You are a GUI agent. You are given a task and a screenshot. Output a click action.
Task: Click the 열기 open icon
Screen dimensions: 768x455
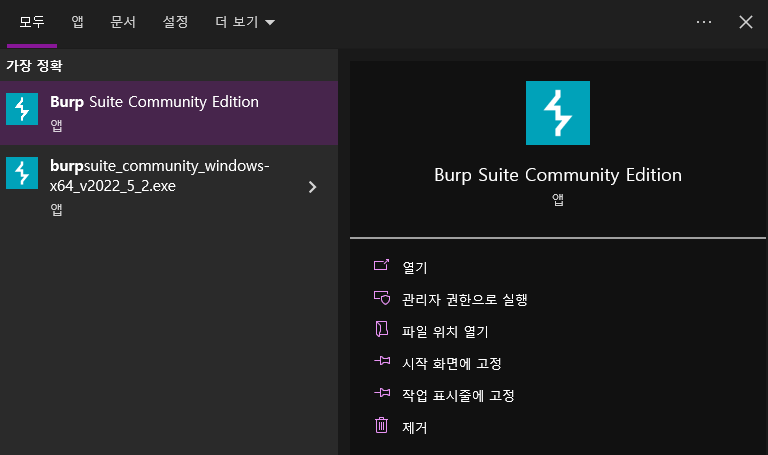382,265
